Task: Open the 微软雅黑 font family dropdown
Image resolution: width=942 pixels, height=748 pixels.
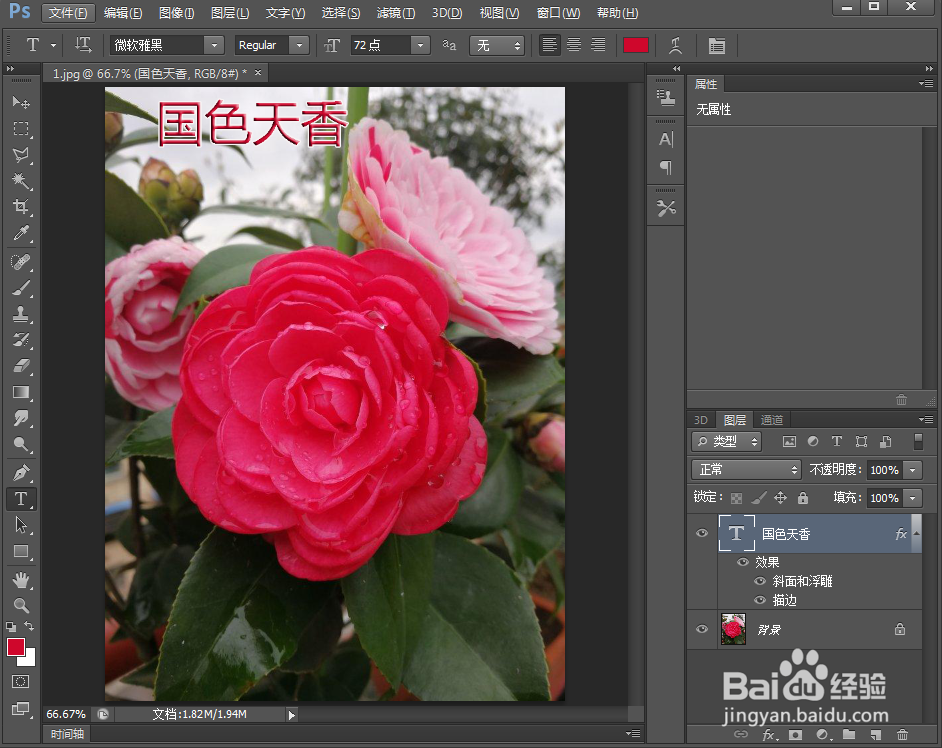Action: [214, 45]
